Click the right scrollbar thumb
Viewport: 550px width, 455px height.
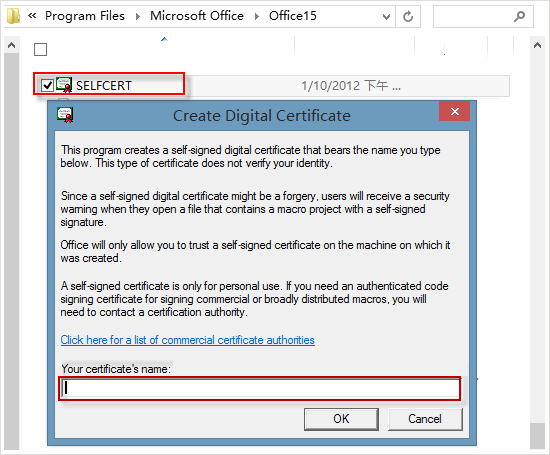click(x=537, y=436)
